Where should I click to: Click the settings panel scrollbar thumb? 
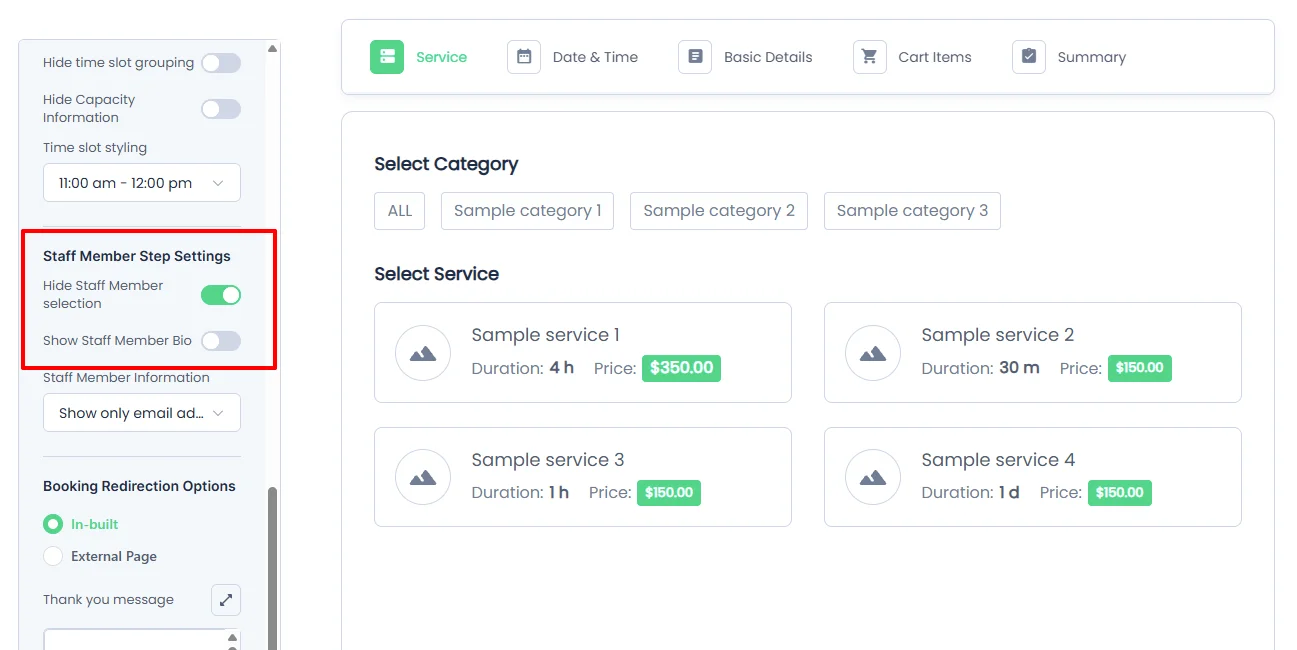pos(273,567)
